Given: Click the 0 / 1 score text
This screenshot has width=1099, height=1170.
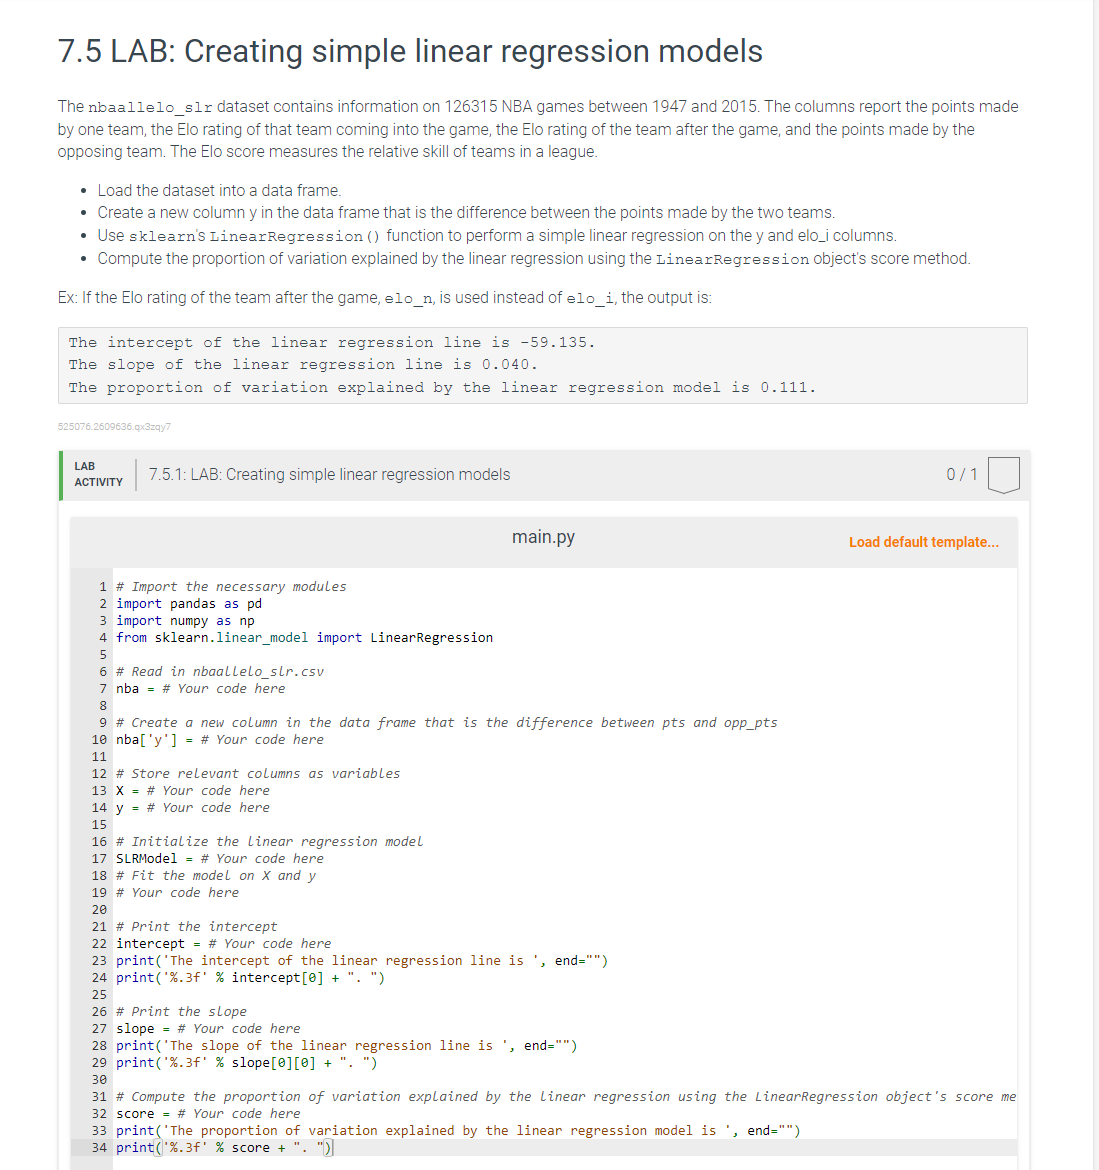Looking at the screenshot, I should point(962,475).
